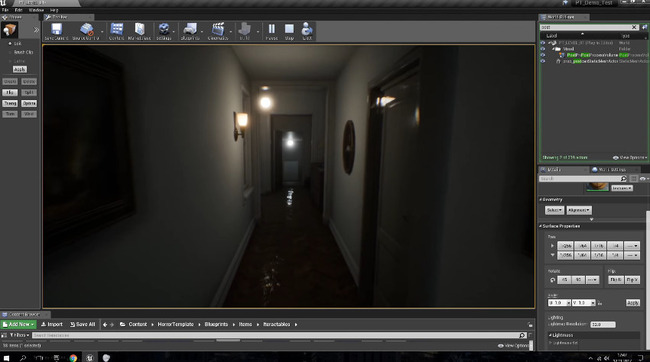650x362 pixels.
Task: Toggle the sources panel icon near Filters
Action: (x=5, y=335)
